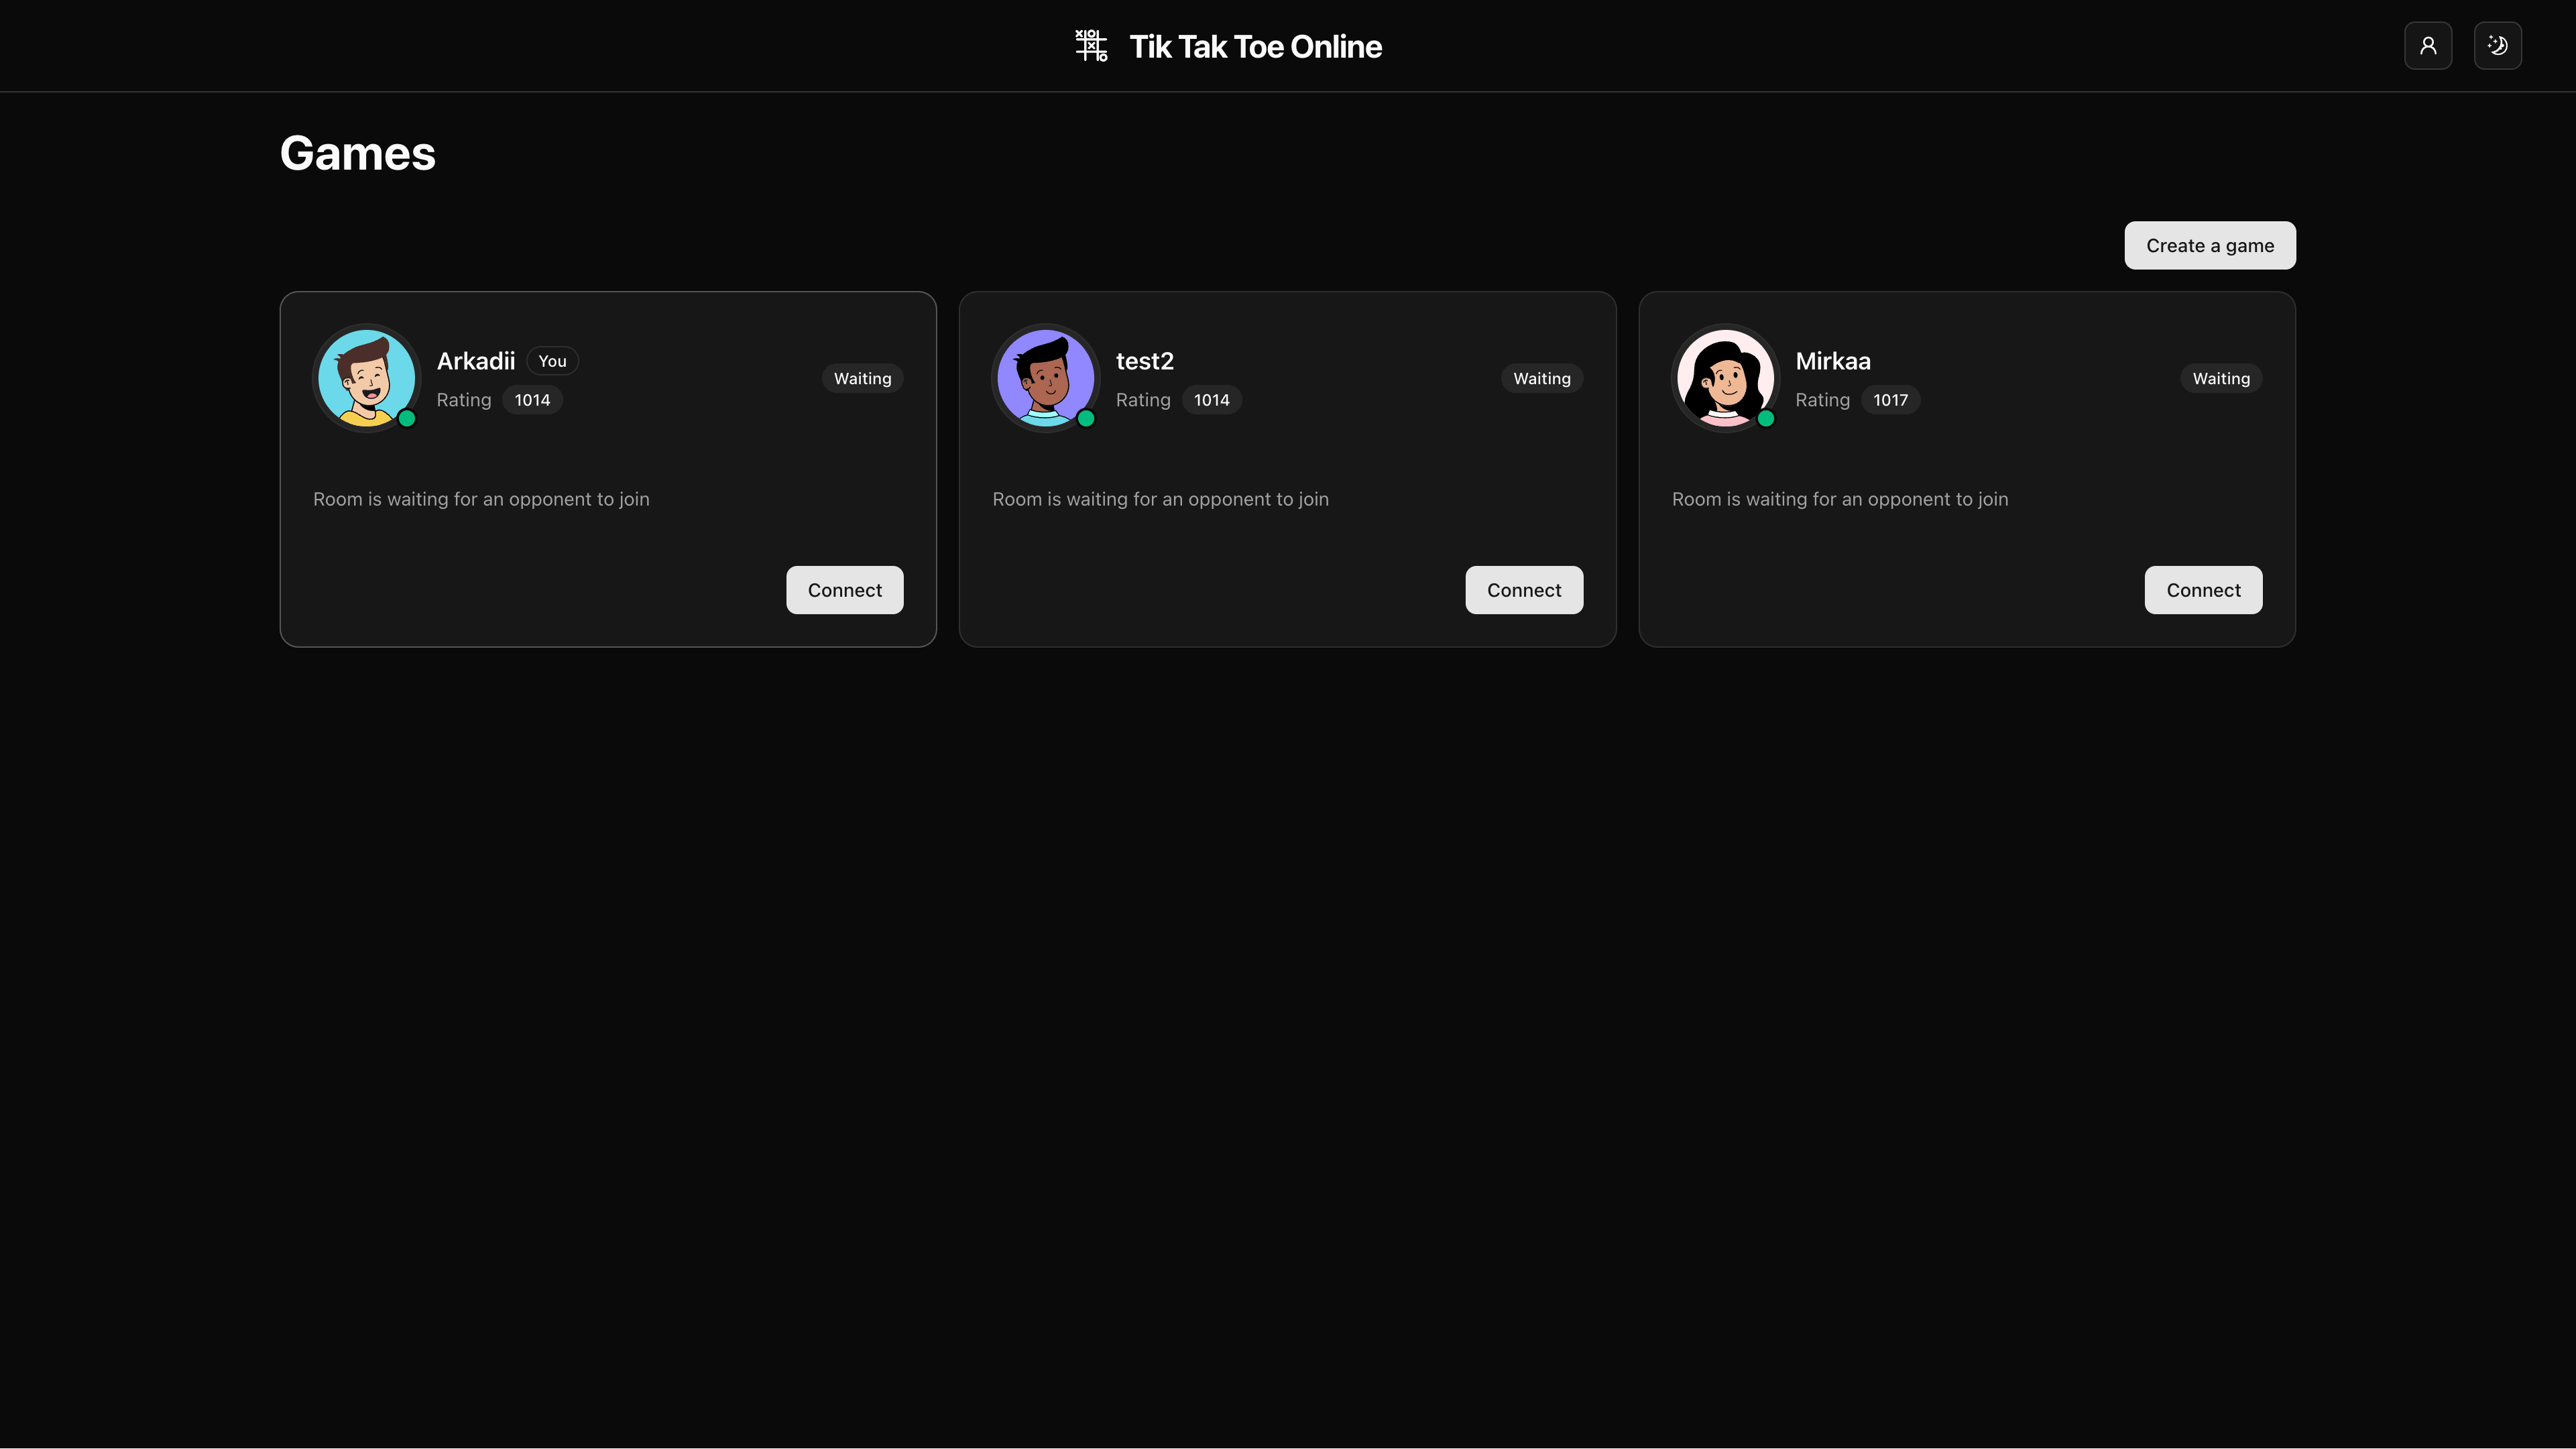Click the Waiting badge on test2's room
2576x1449 pixels.
1541,378
